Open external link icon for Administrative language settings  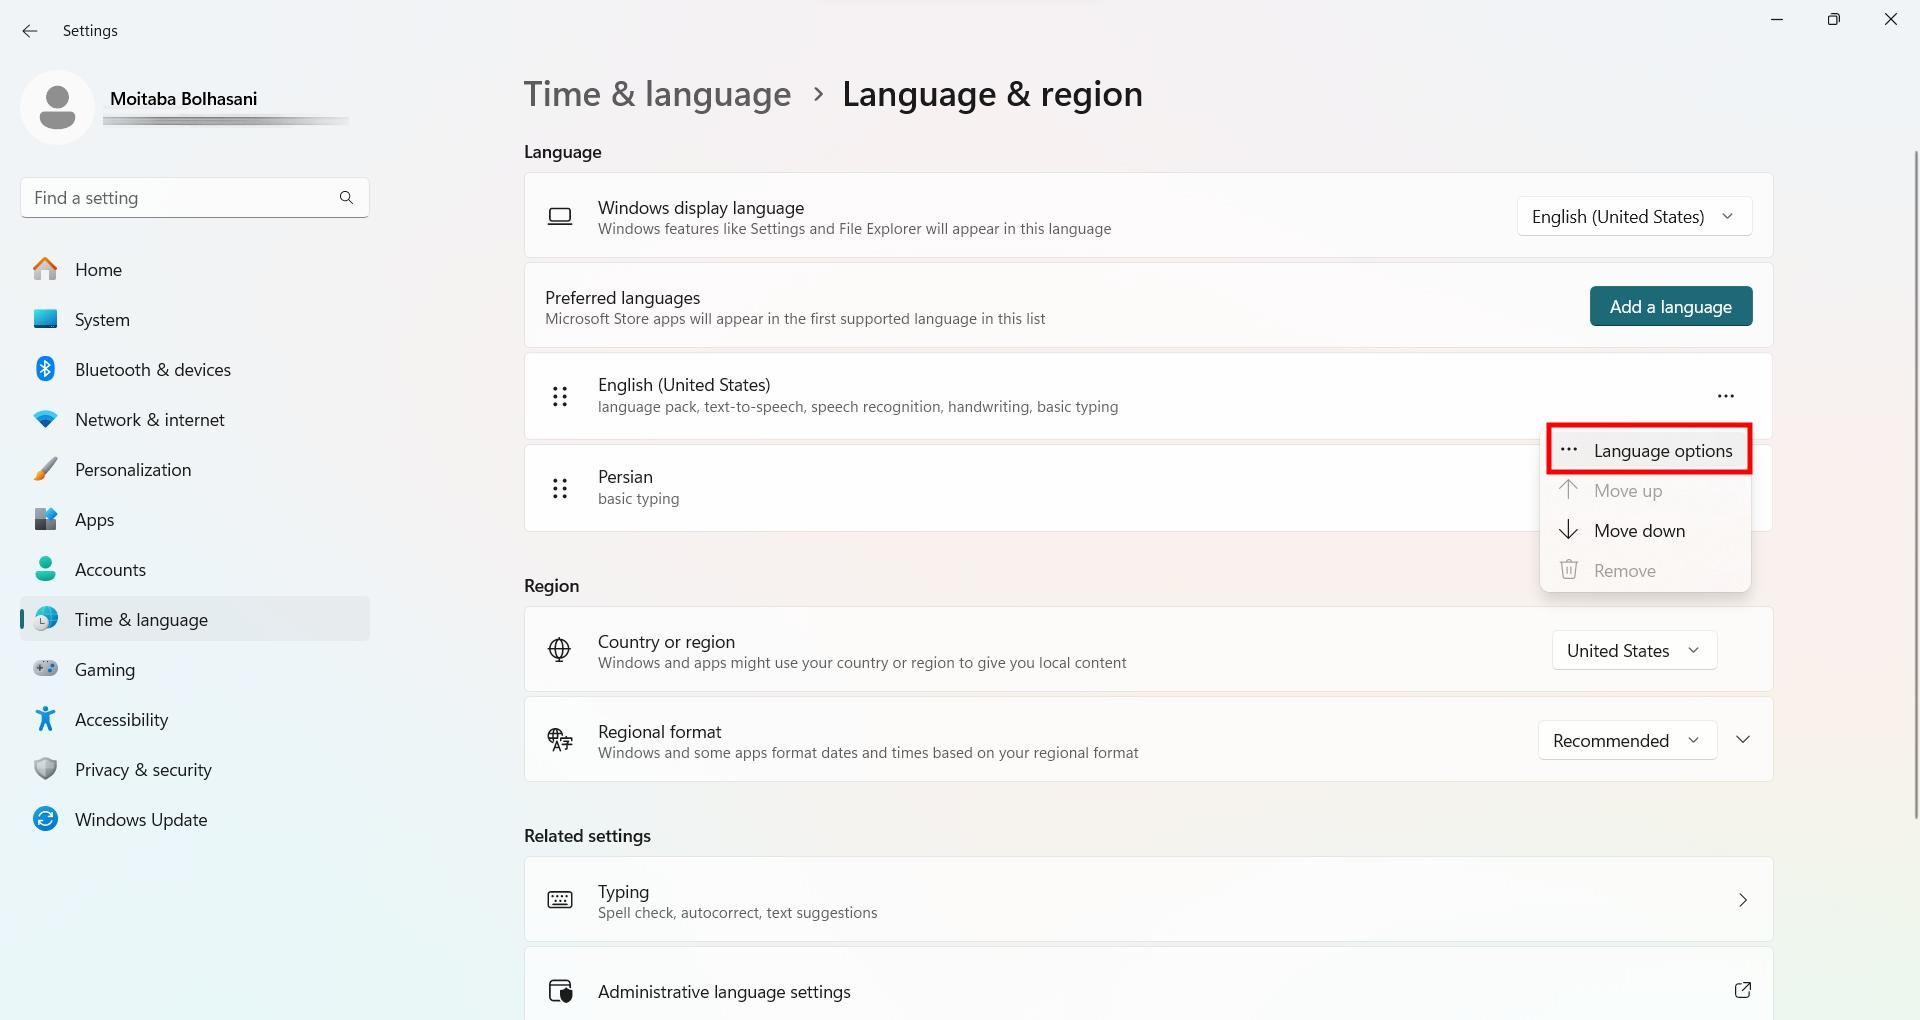pos(1742,991)
